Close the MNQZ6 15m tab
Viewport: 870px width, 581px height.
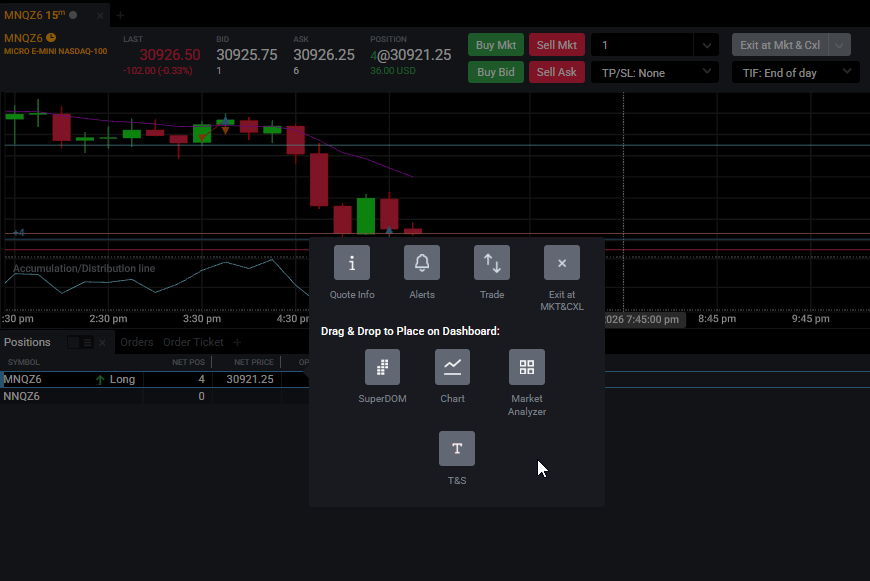point(100,16)
